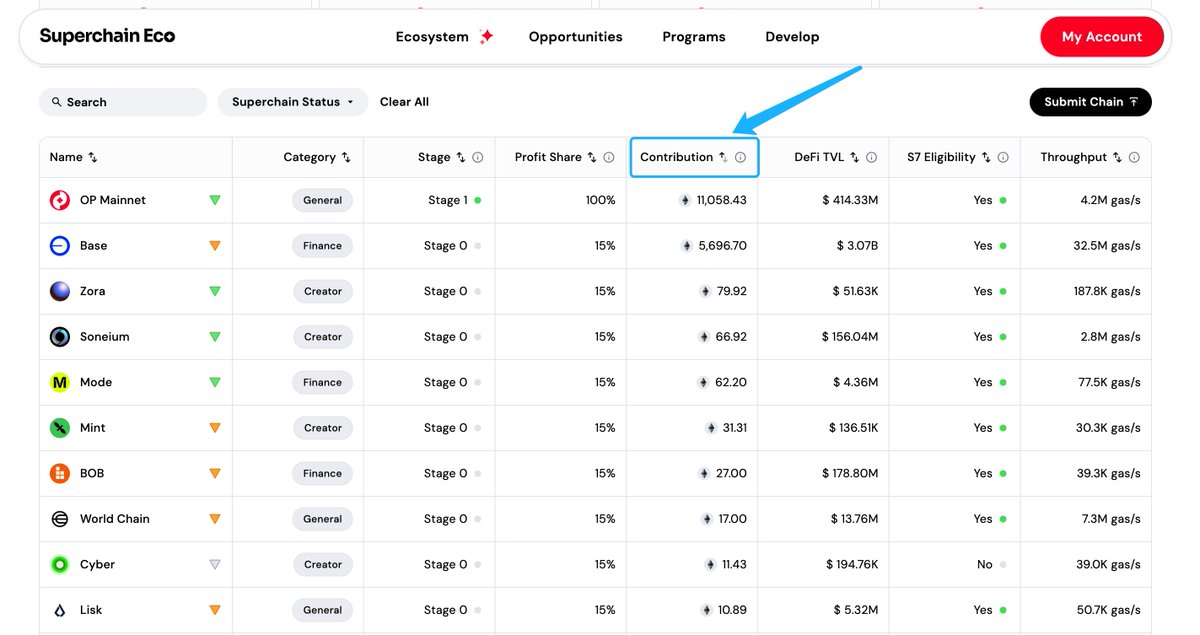Open the Develop nav menu

pos(792,36)
